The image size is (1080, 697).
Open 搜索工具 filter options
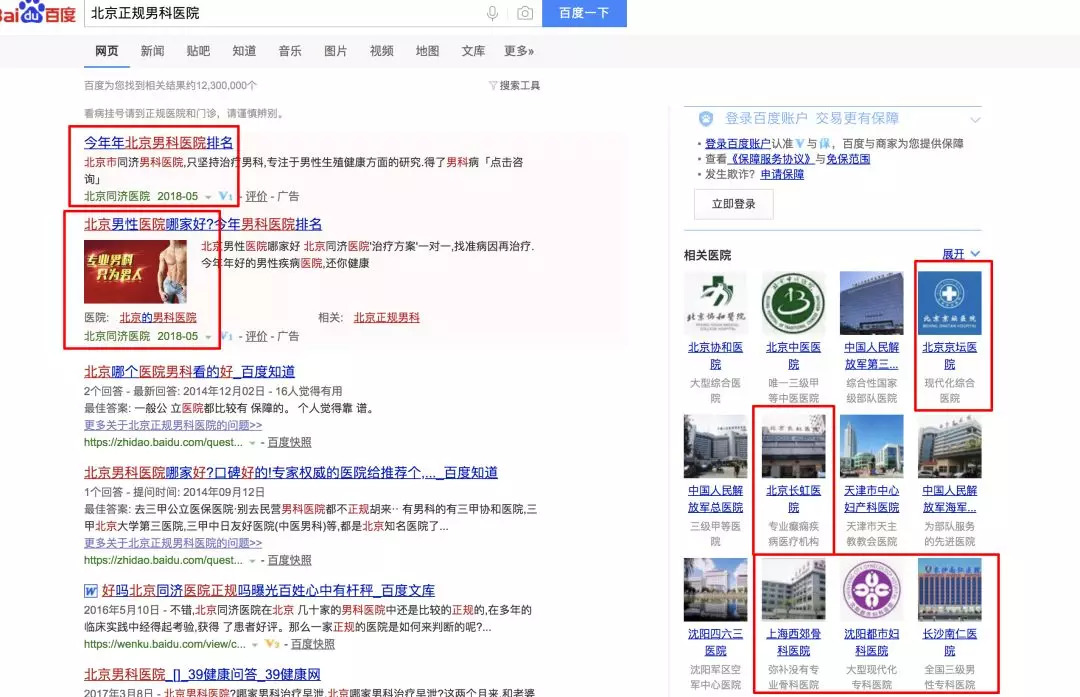tap(514, 86)
